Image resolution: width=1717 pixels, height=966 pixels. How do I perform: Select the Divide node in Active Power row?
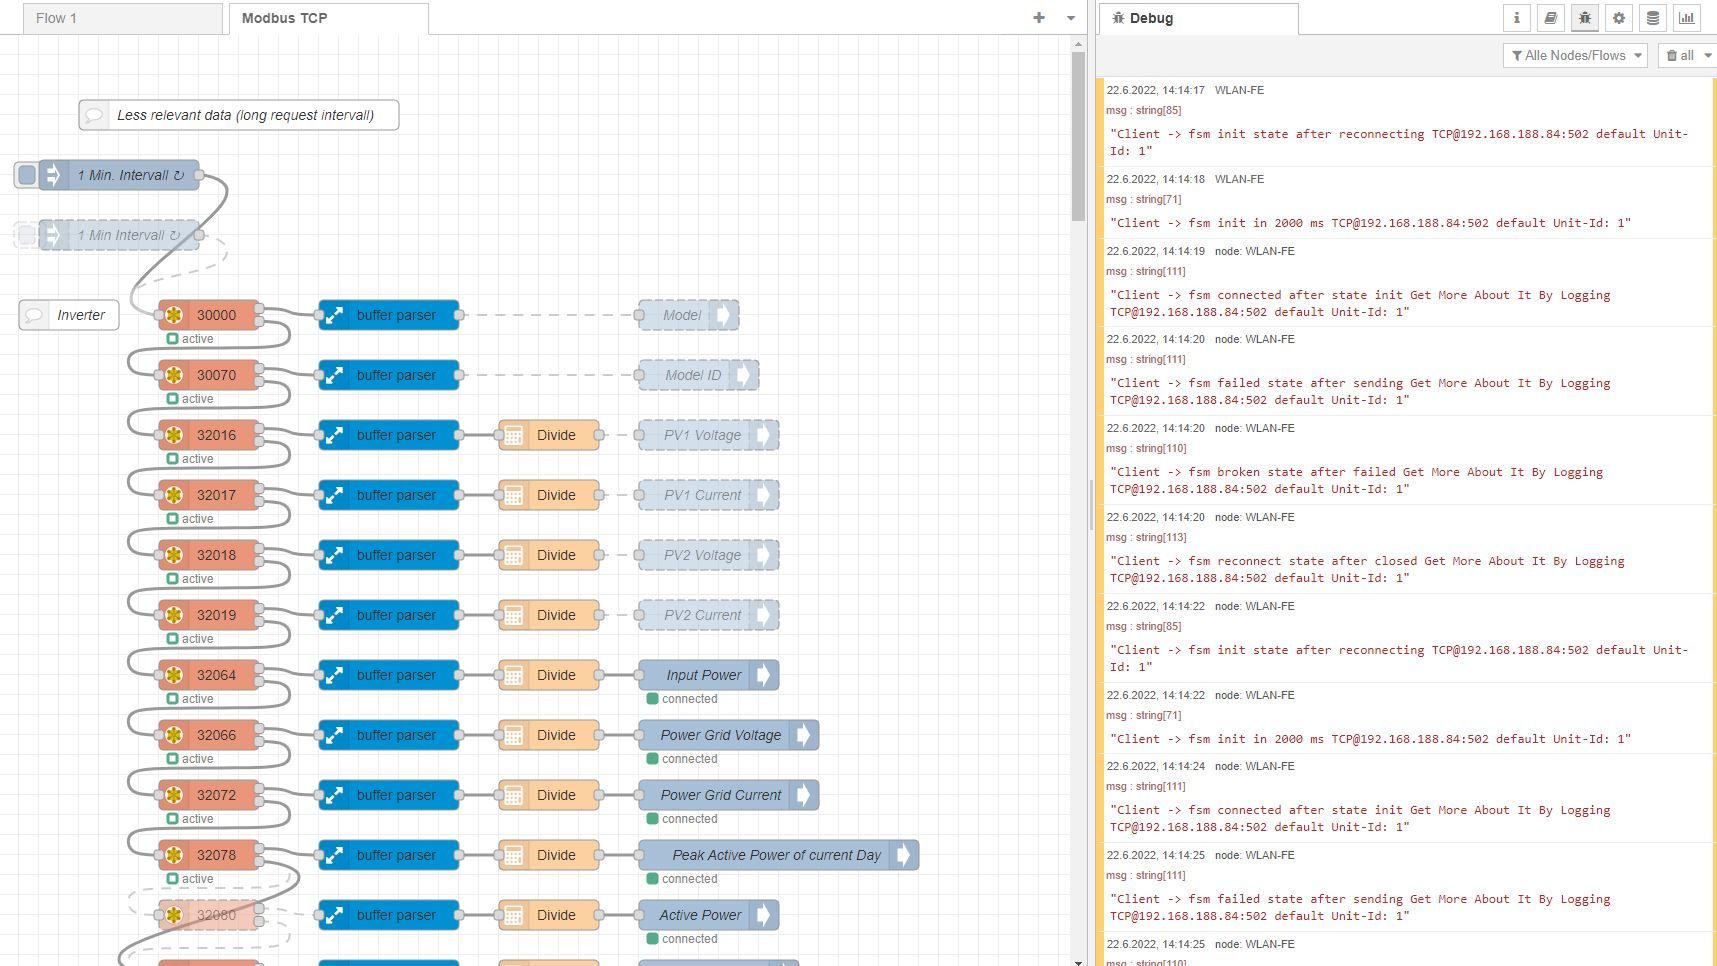[x=549, y=915]
